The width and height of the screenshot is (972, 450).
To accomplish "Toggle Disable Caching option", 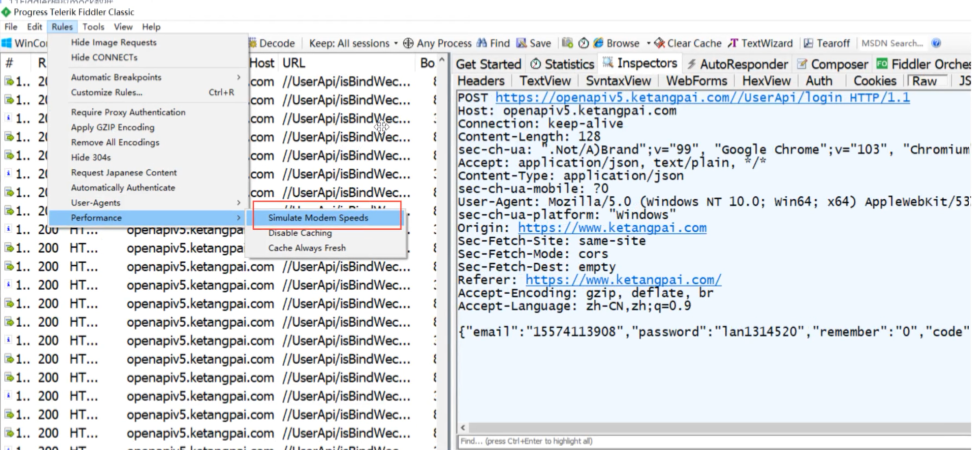I will (x=300, y=233).
